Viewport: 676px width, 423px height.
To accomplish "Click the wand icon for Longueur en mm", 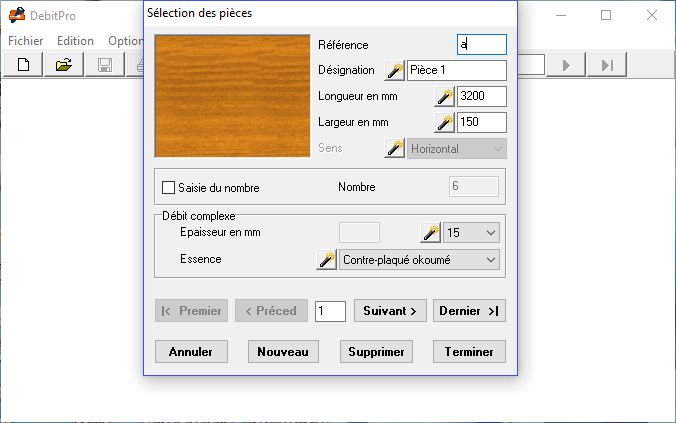I will [444, 97].
